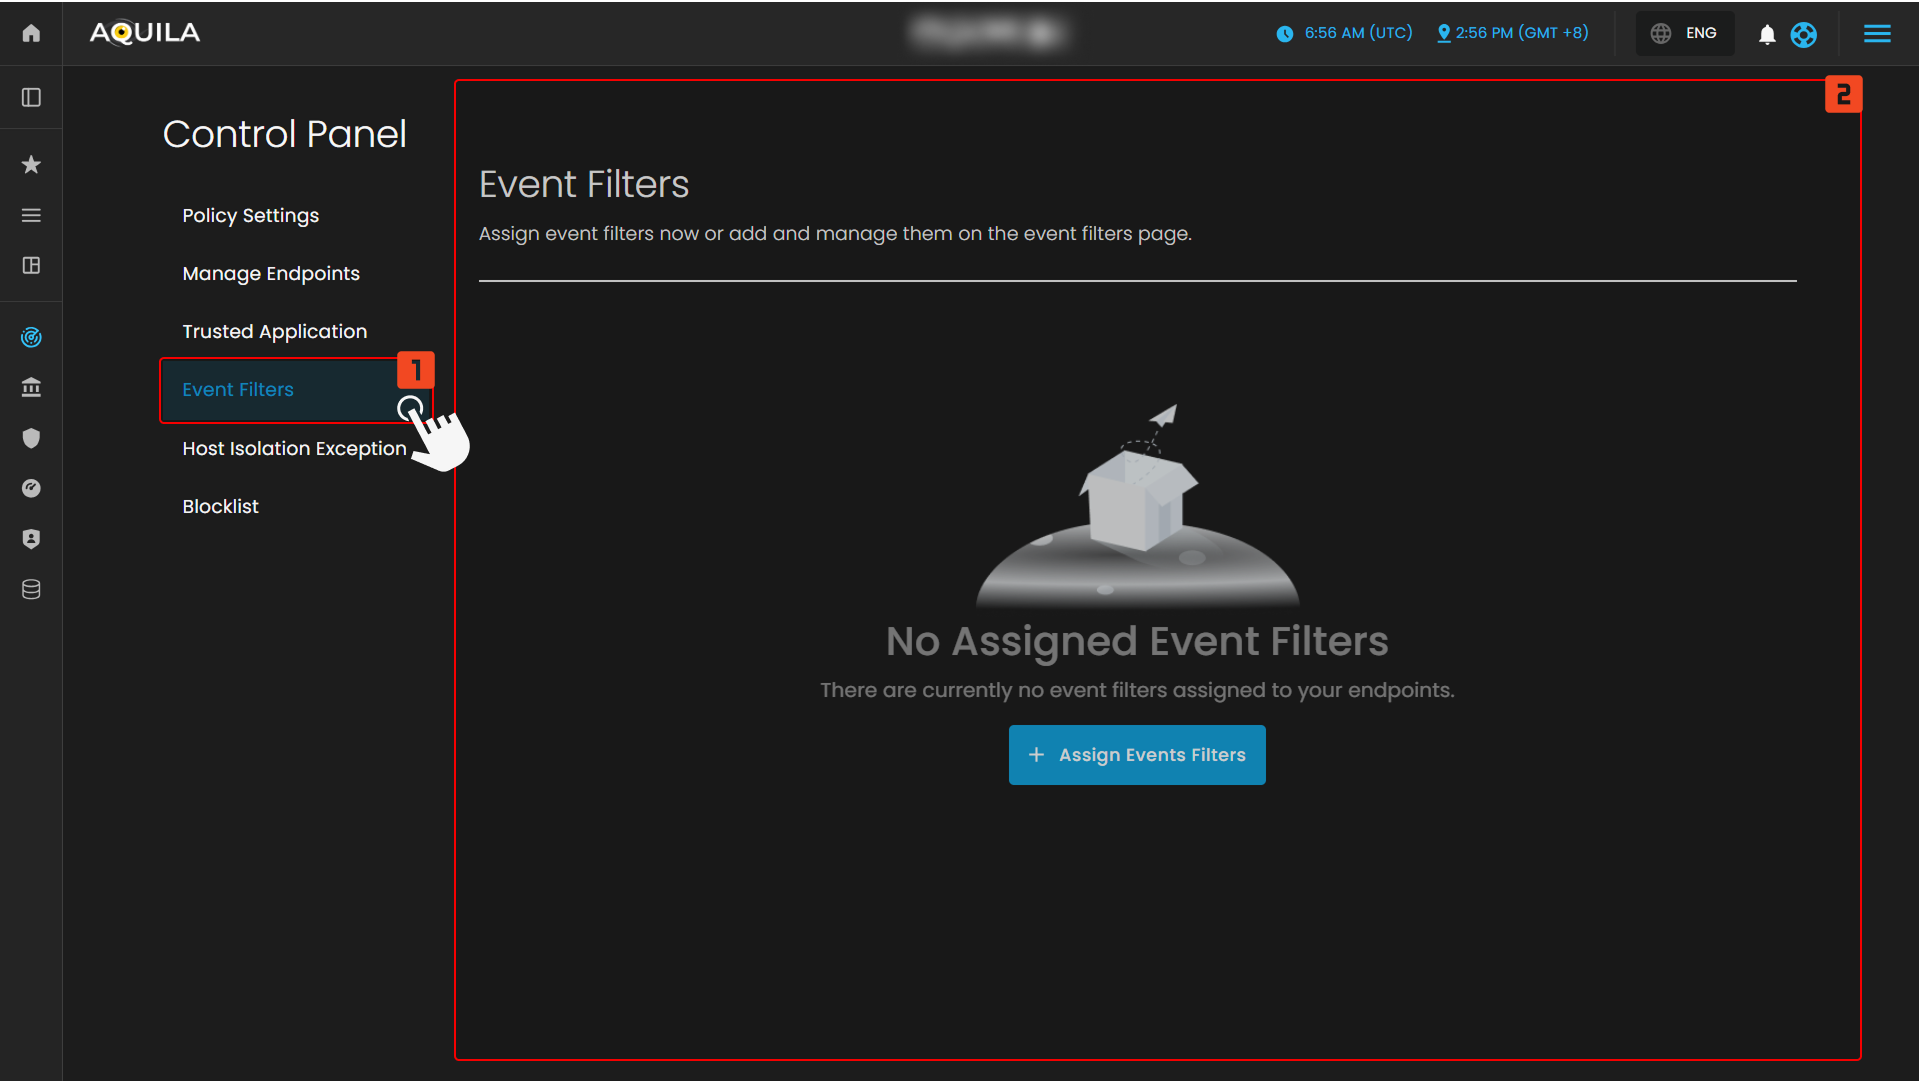This screenshot has height=1081, width=1919.
Task: Open favorites via the star icon
Action: (x=31, y=164)
